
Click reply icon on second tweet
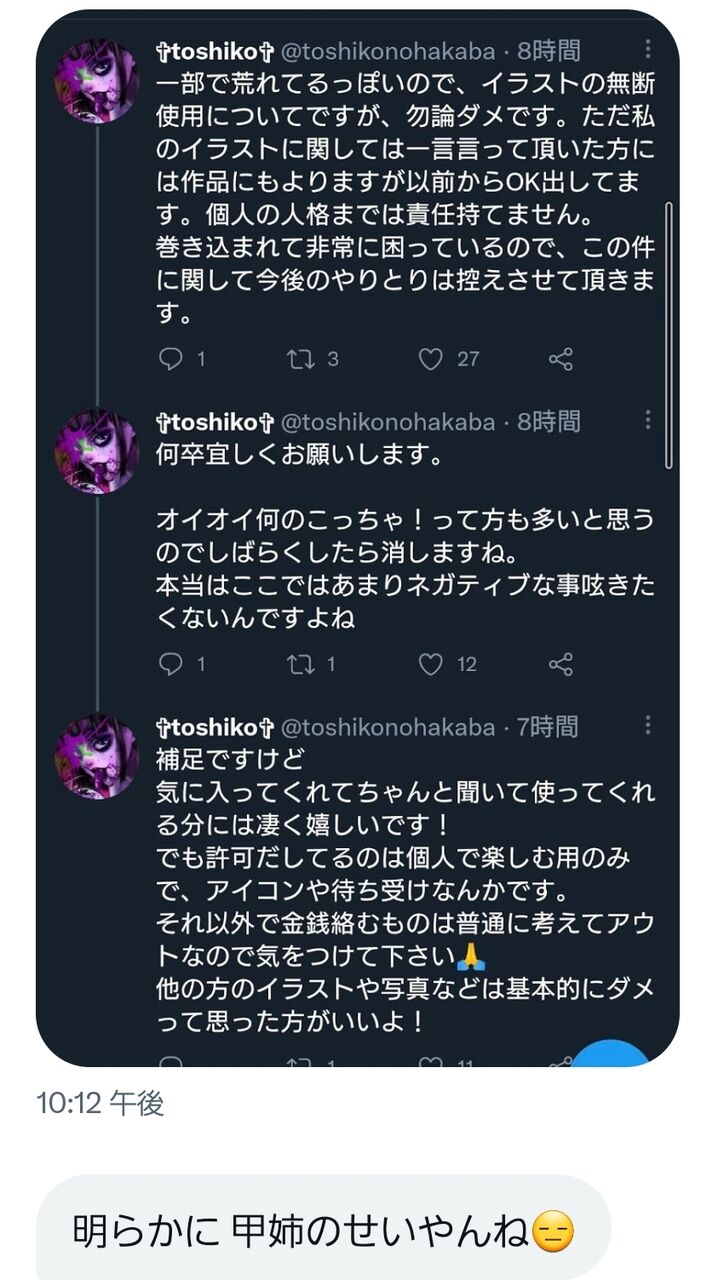point(171,664)
